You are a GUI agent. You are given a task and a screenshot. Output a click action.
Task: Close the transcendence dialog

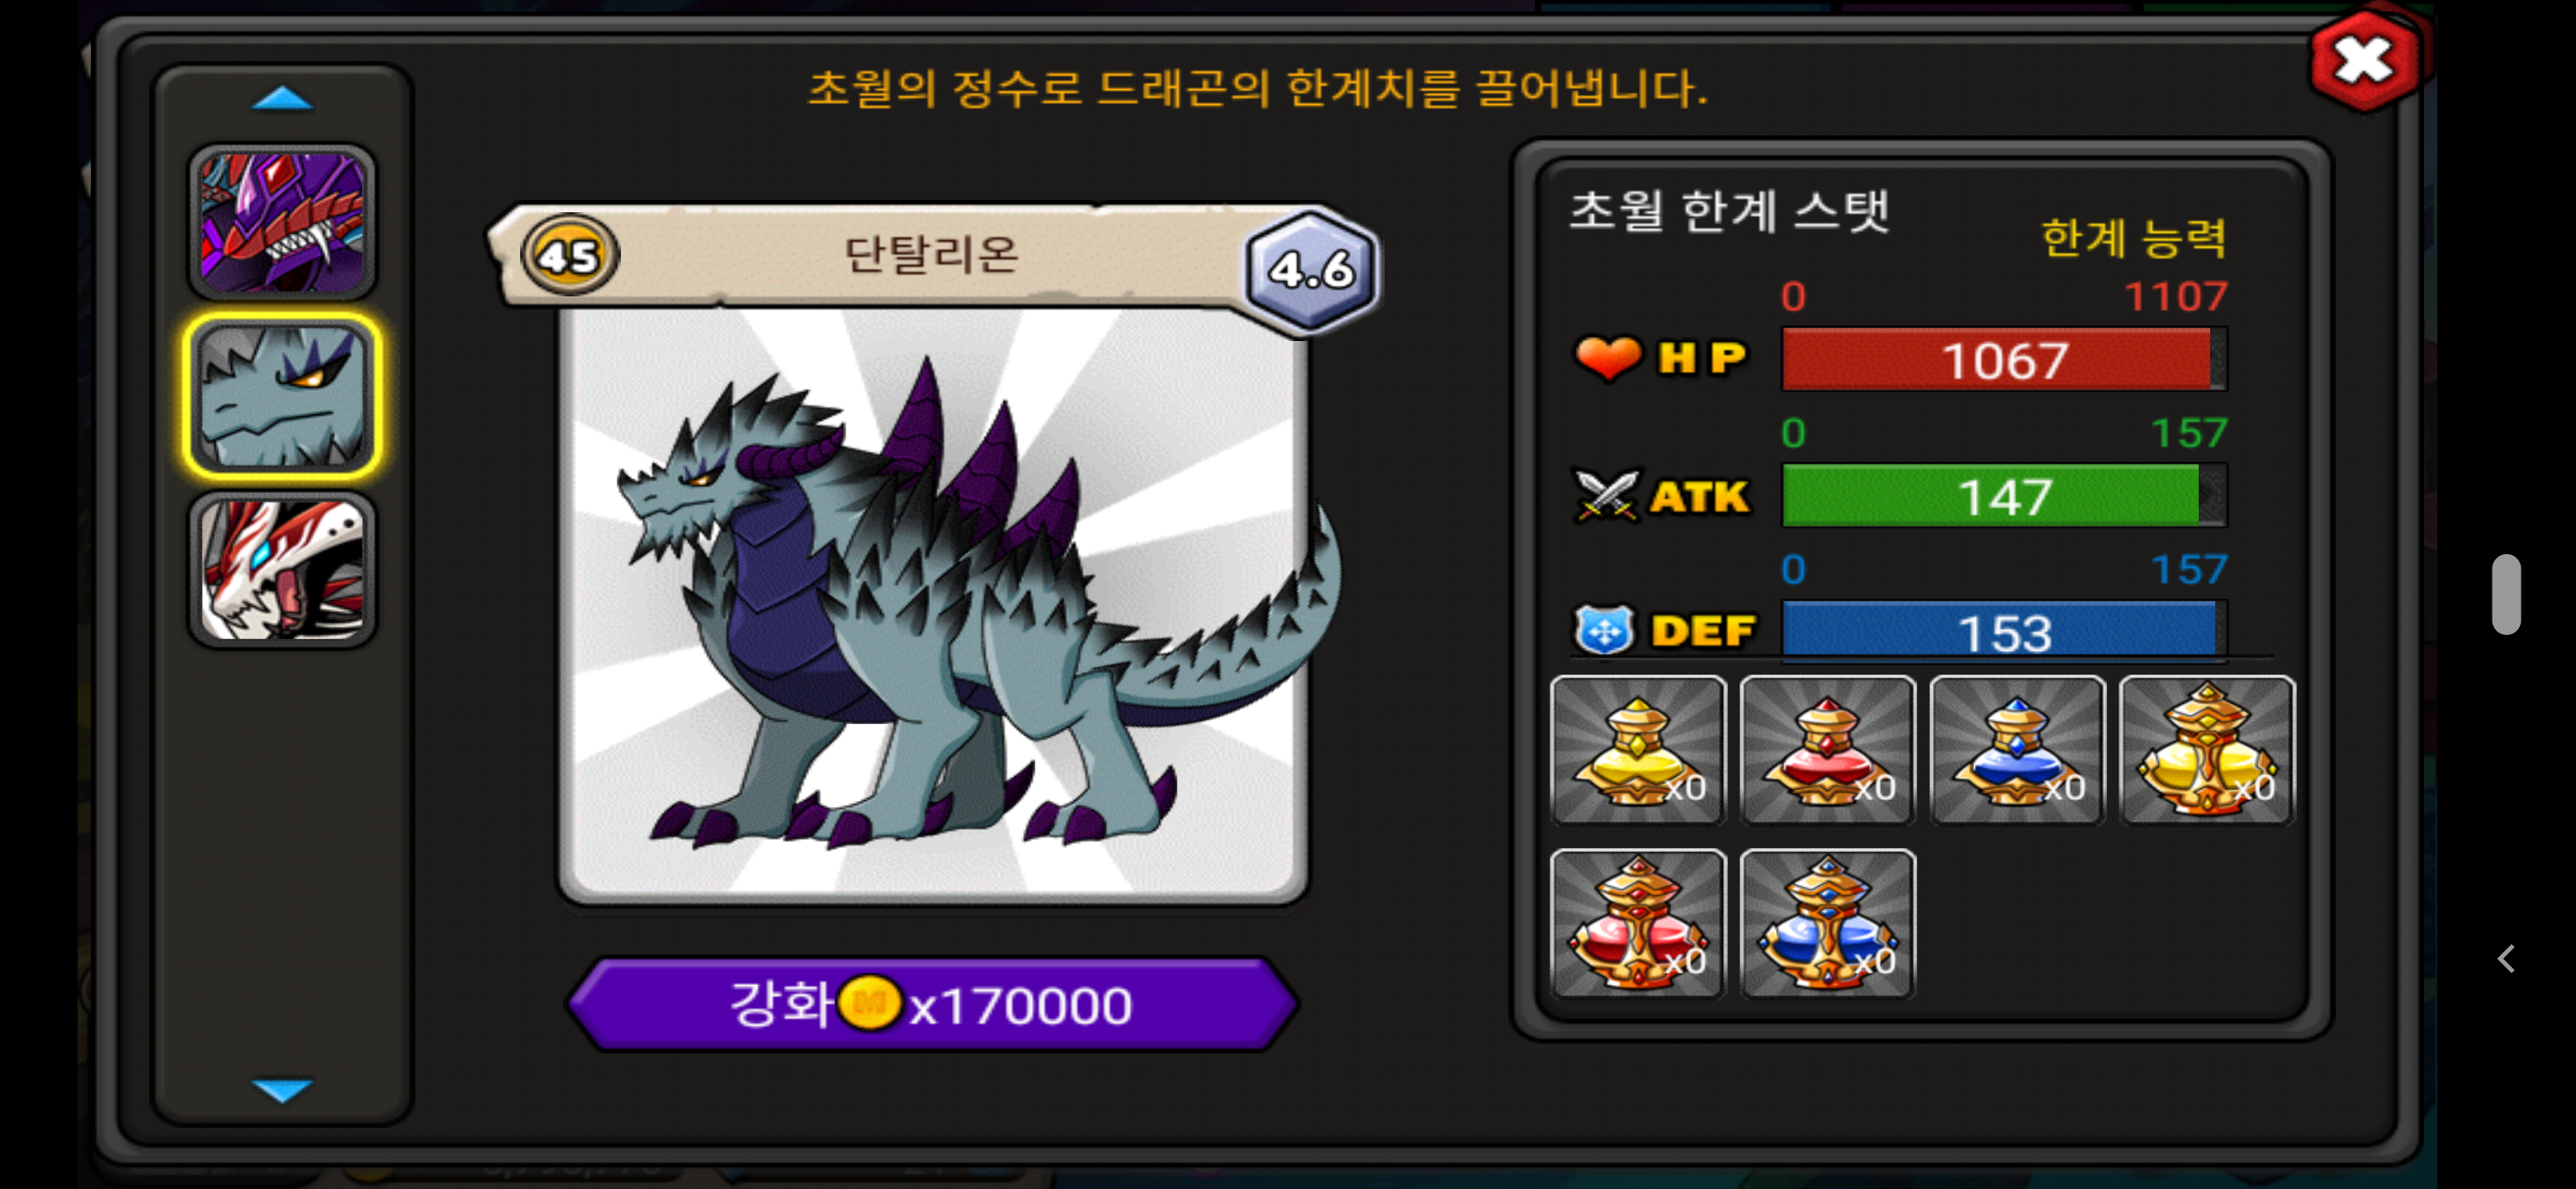(2365, 61)
